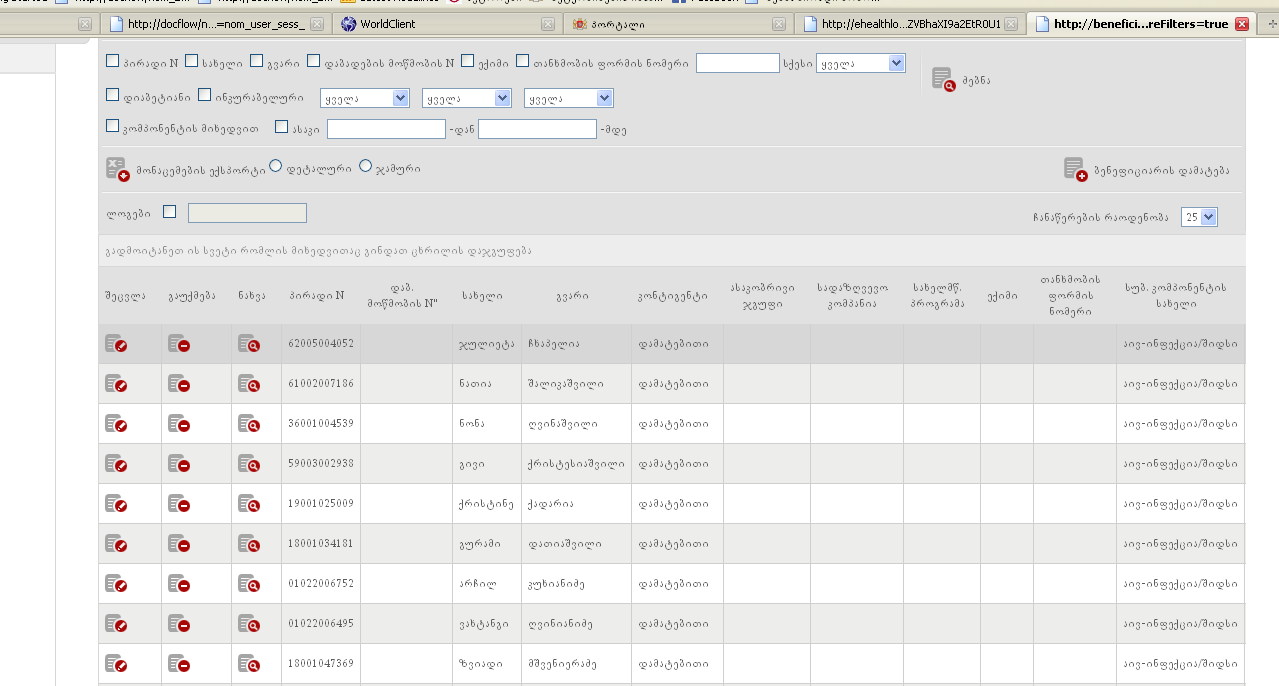The height and width of the screenshot is (686, 1279).
Task: Open the ჩანაწერების რაოდენობა dropdown showing 25
Action: coord(1199,217)
